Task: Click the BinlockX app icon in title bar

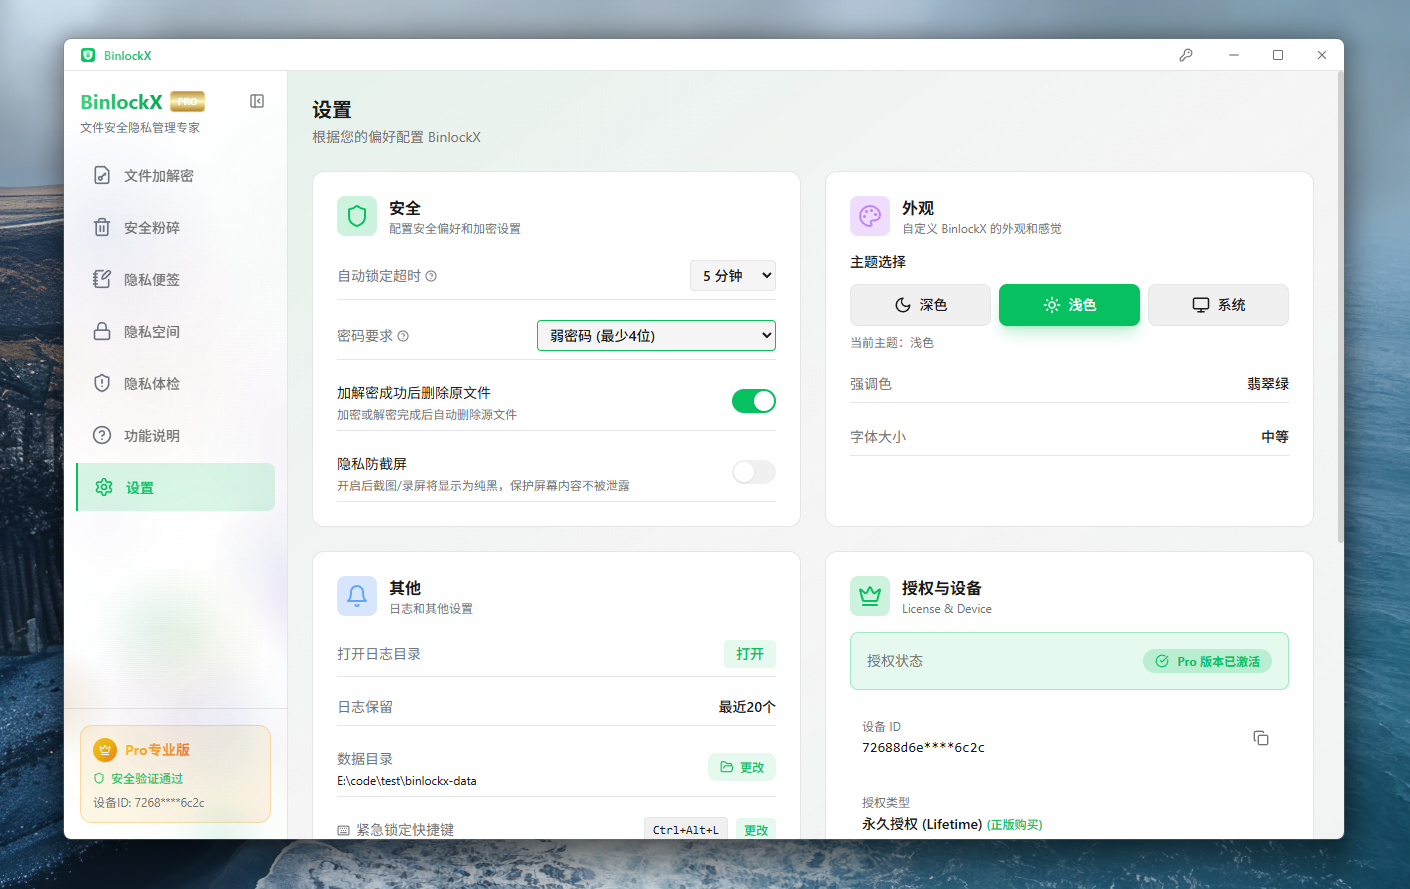Action: pos(88,55)
